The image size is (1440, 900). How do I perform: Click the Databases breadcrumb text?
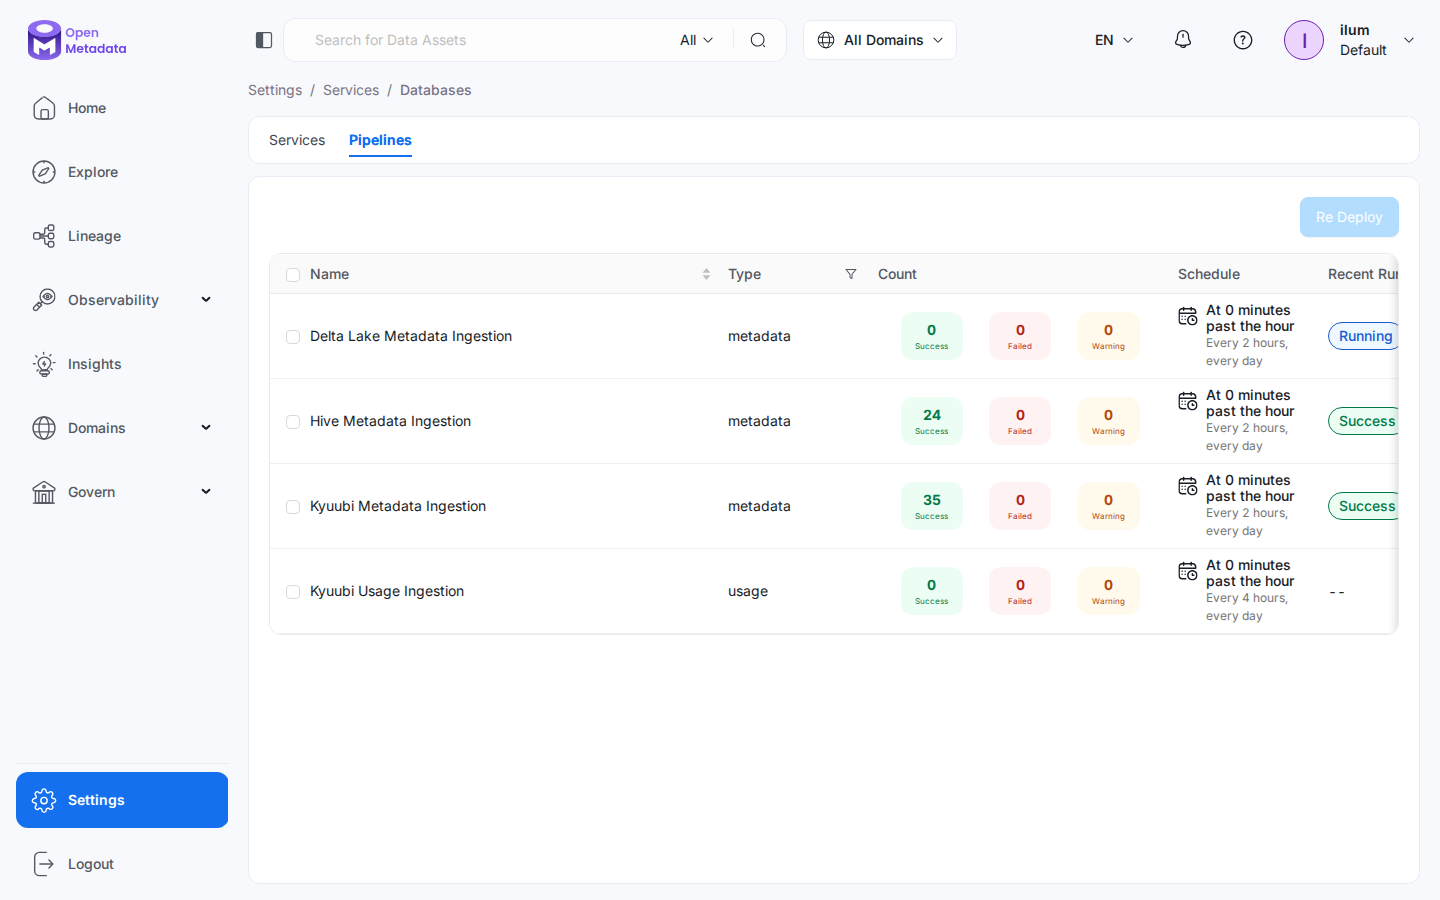(435, 90)
